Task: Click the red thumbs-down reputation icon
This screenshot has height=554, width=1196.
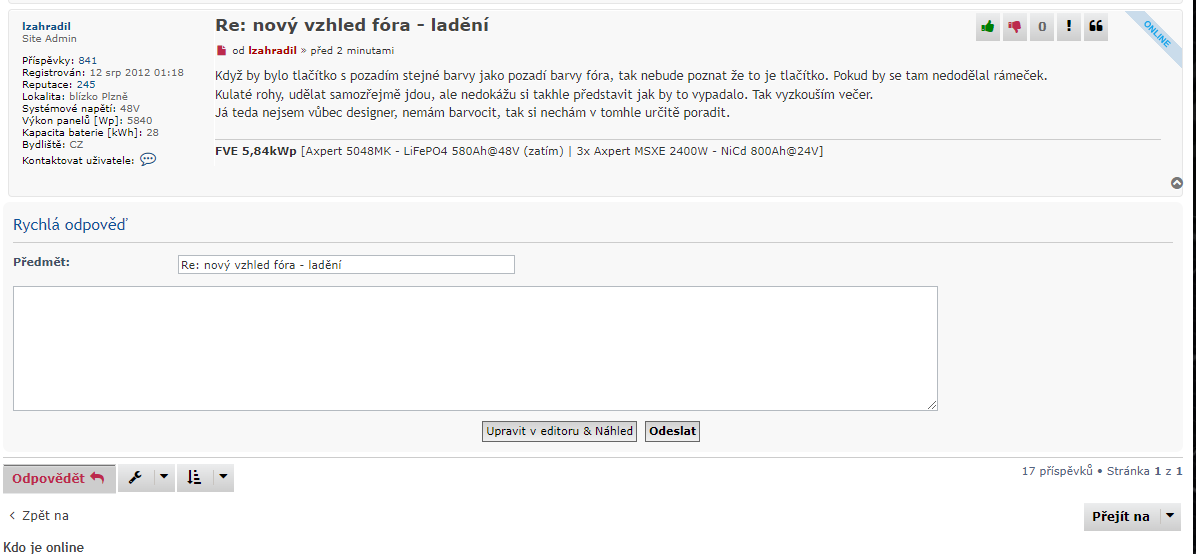Action: tap(1015, 27)
